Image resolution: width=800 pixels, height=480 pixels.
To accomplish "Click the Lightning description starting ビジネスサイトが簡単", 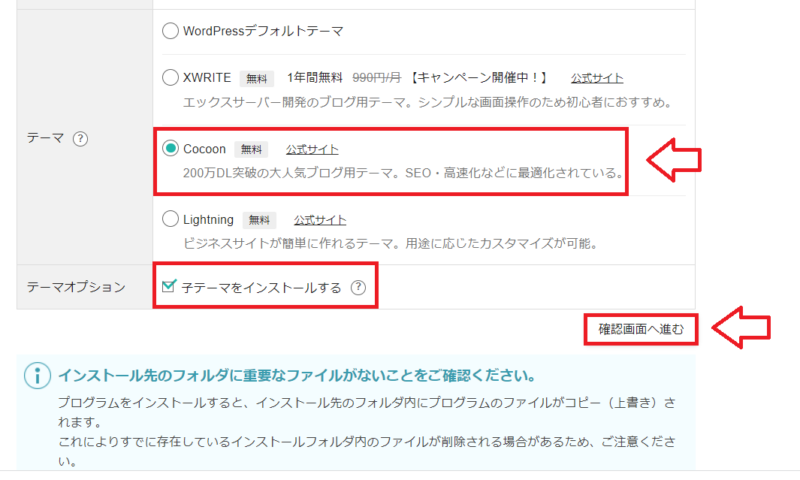I will (390, 243).
